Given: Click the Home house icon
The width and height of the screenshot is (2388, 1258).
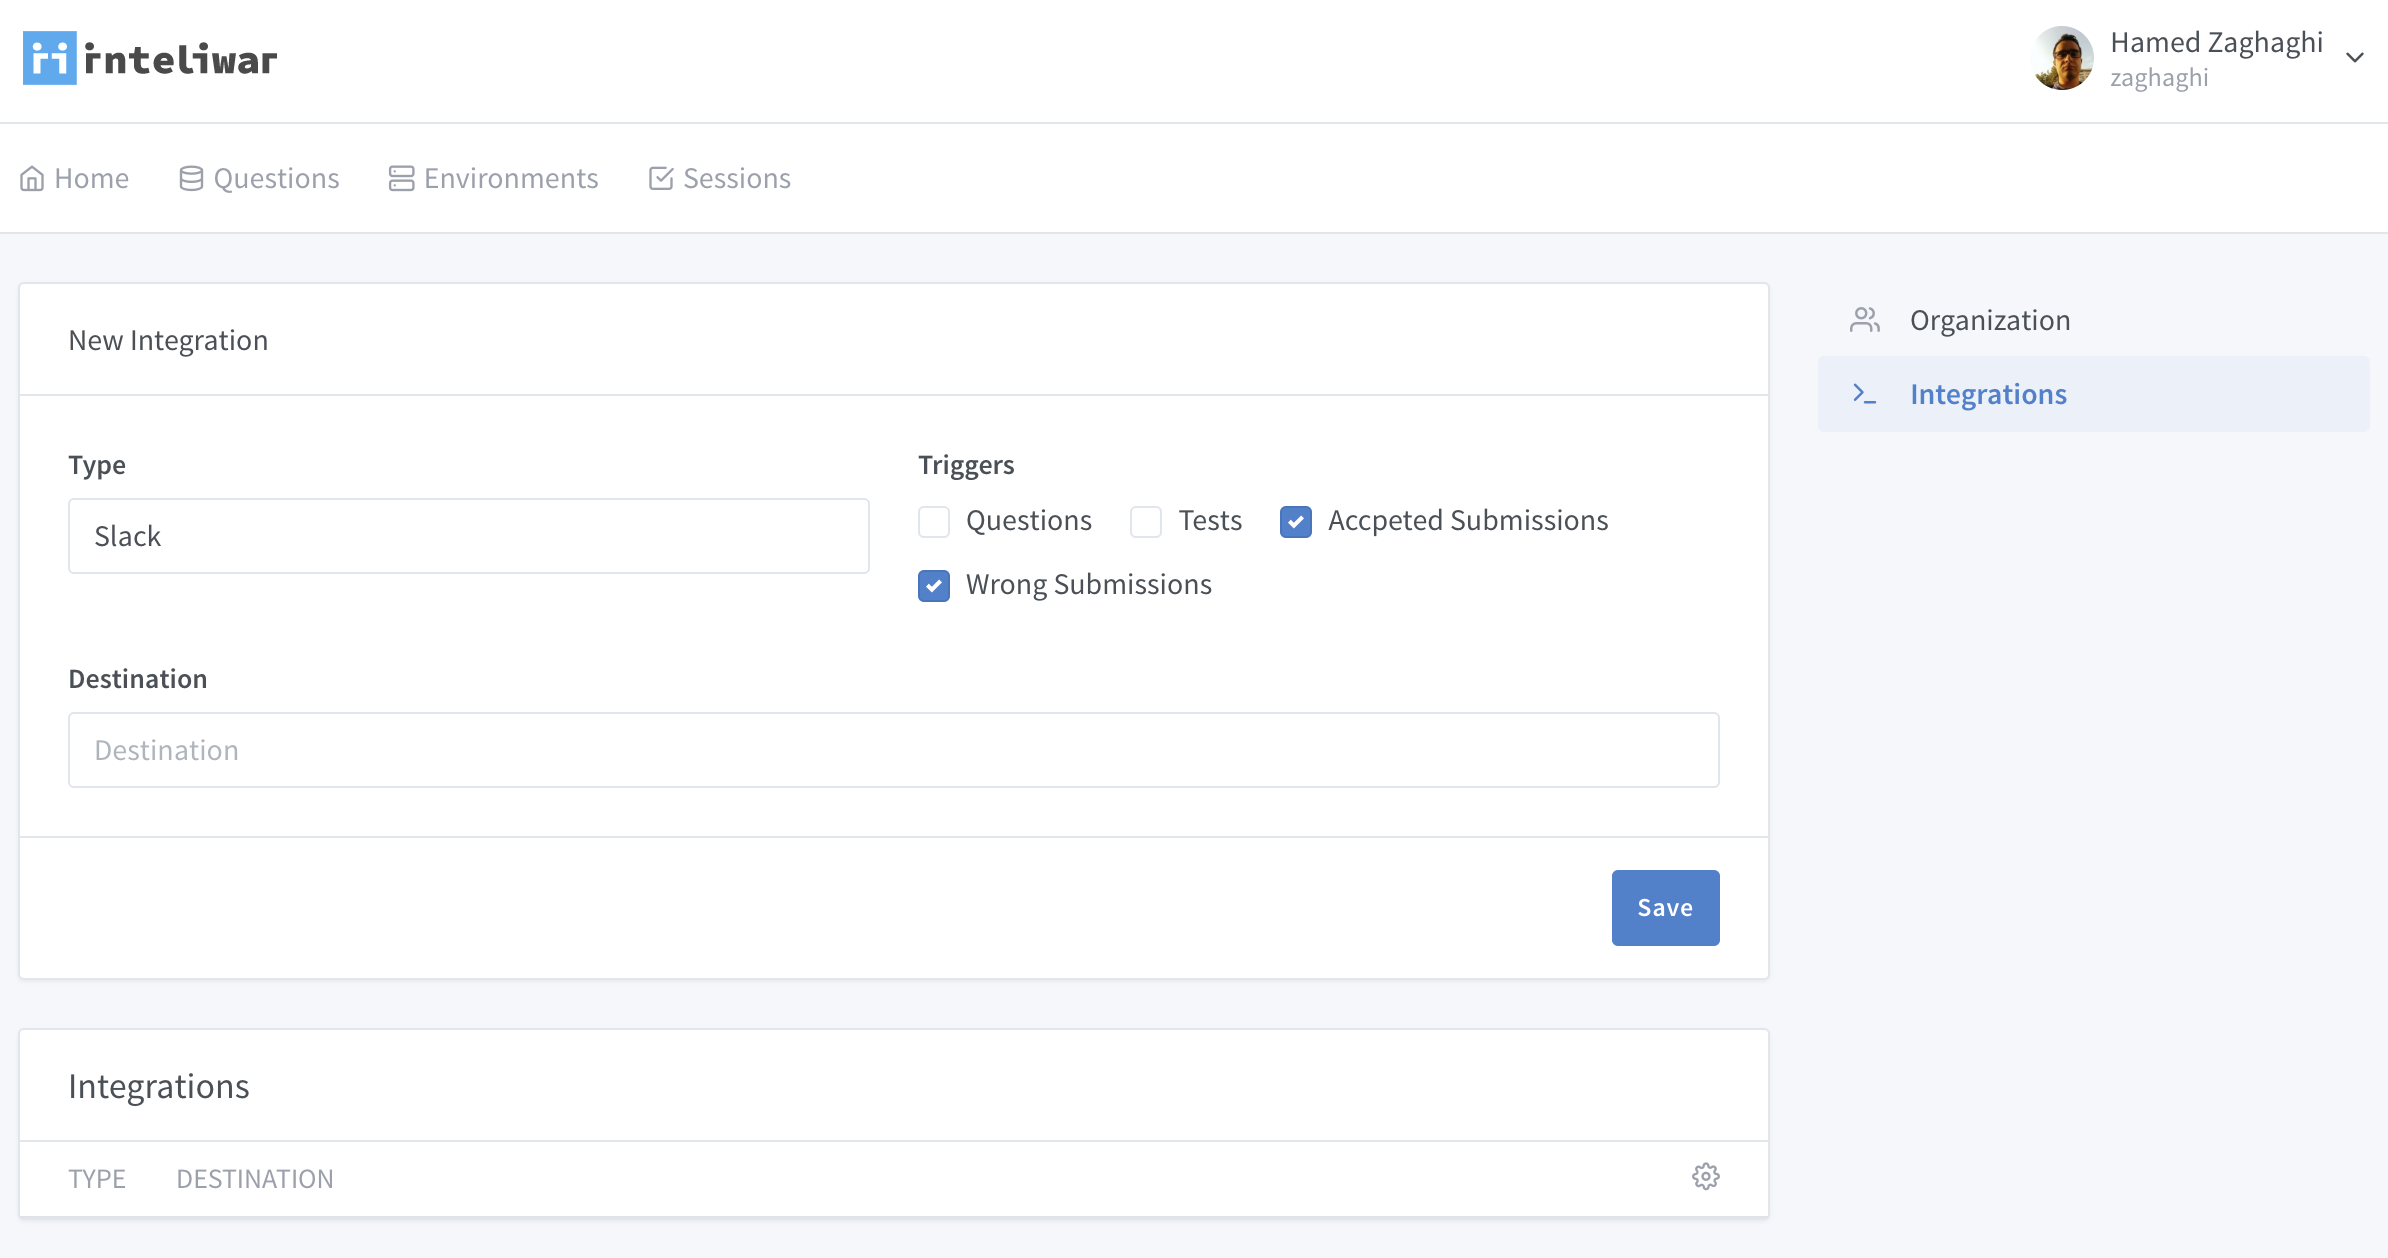Looking at the screenshot, I should pyautogui.click(x=32, y=179).
